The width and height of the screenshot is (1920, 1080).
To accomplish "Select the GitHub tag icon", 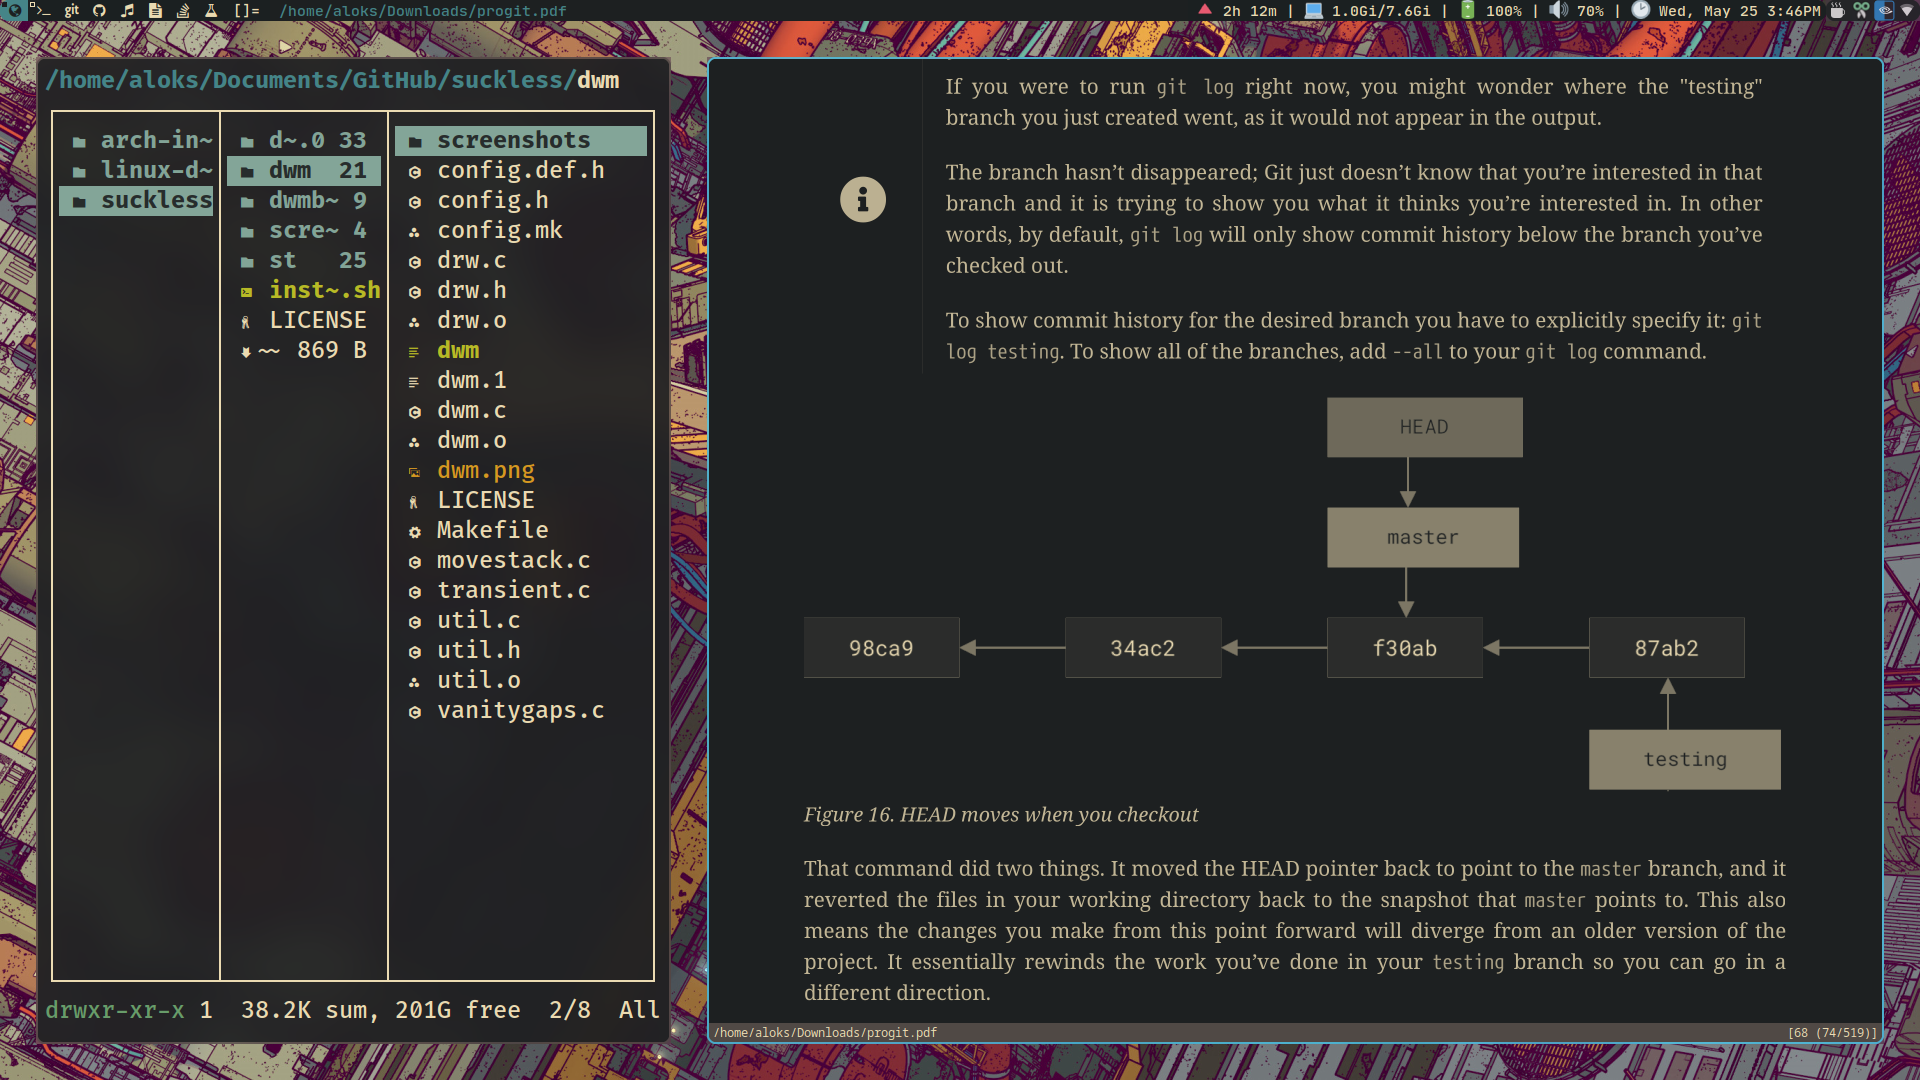I will tap(99, 10).
